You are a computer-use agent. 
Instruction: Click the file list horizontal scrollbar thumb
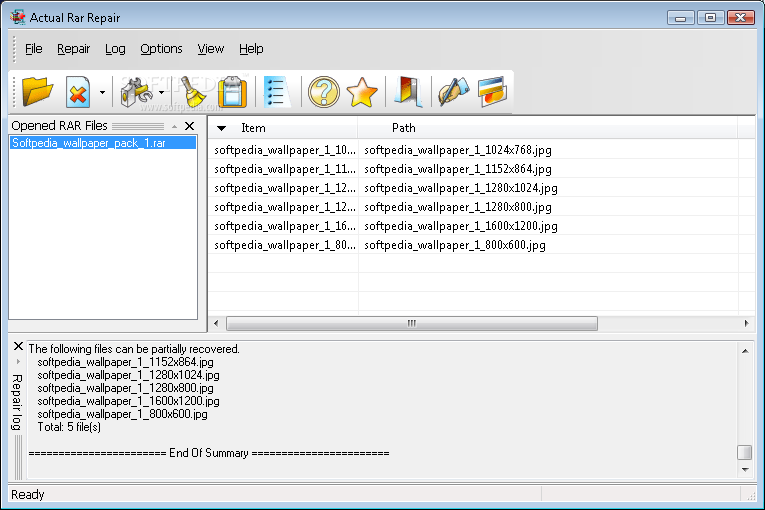point(412,323)
